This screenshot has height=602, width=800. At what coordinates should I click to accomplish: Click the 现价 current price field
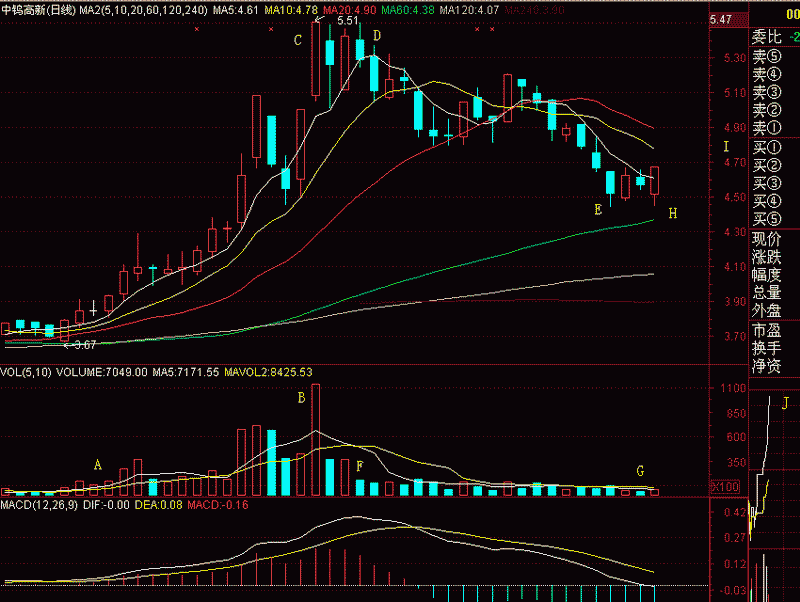click(765, 238)
